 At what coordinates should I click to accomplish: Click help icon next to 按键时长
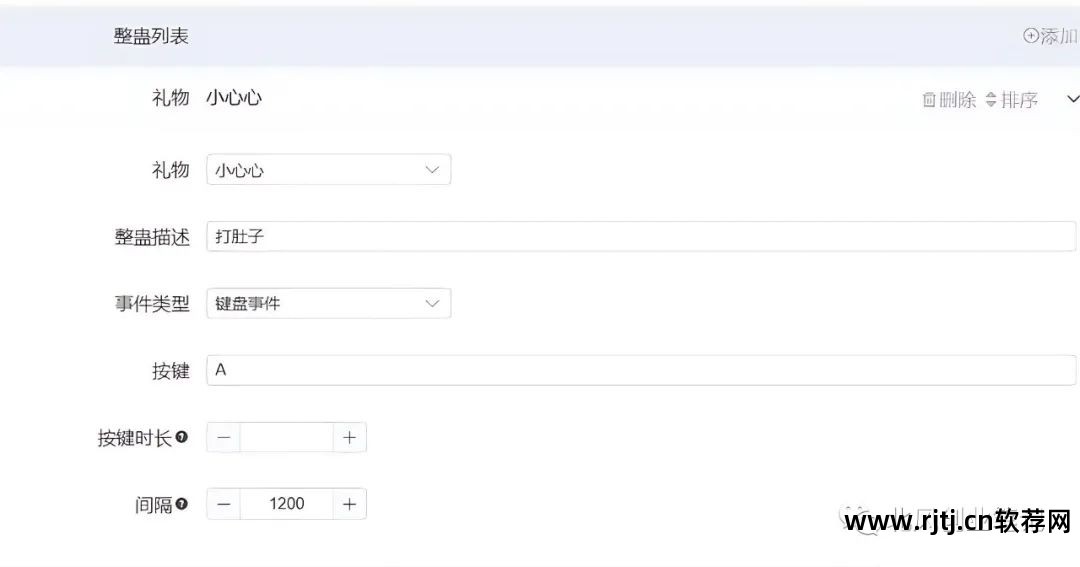182,437
